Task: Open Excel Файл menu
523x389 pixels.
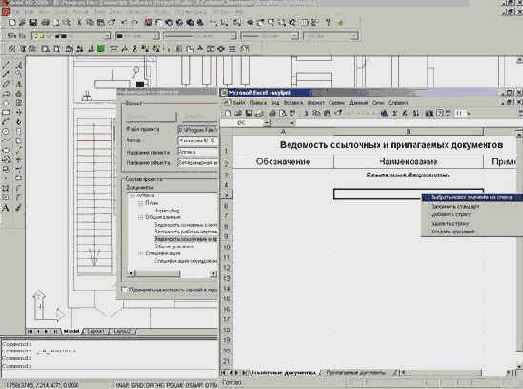Action: 238,103
